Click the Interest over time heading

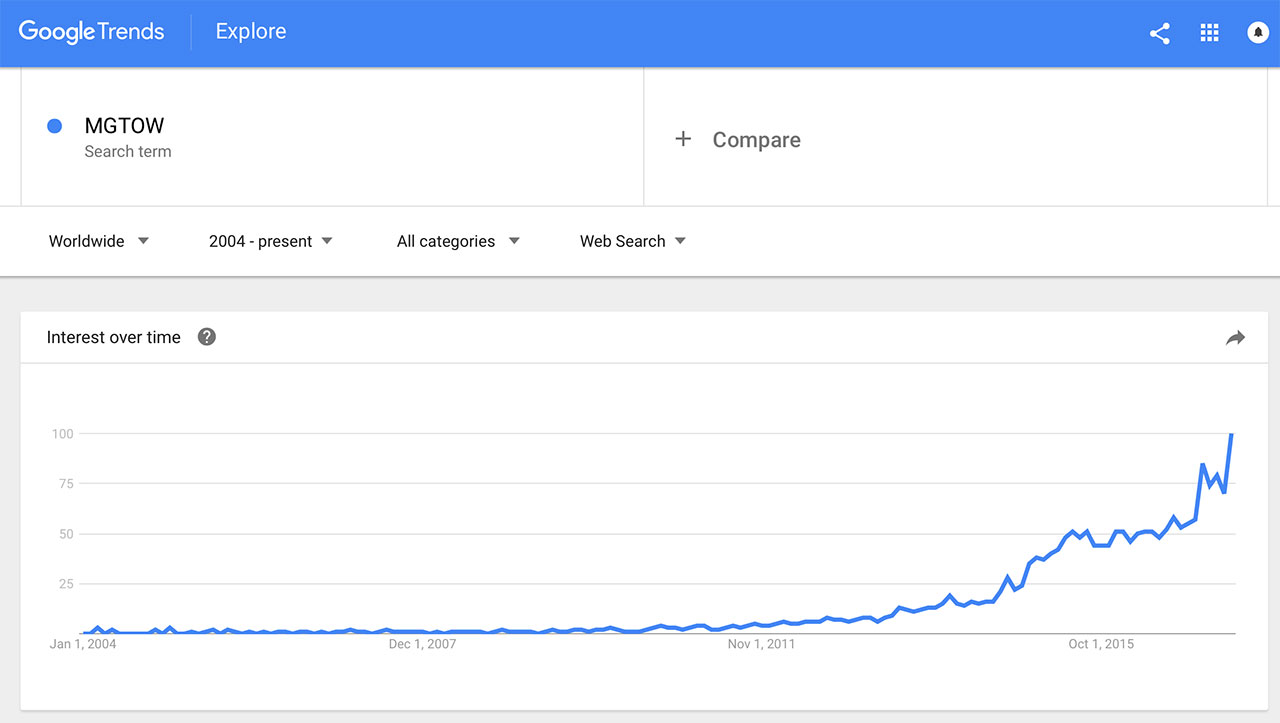(114, 338)
